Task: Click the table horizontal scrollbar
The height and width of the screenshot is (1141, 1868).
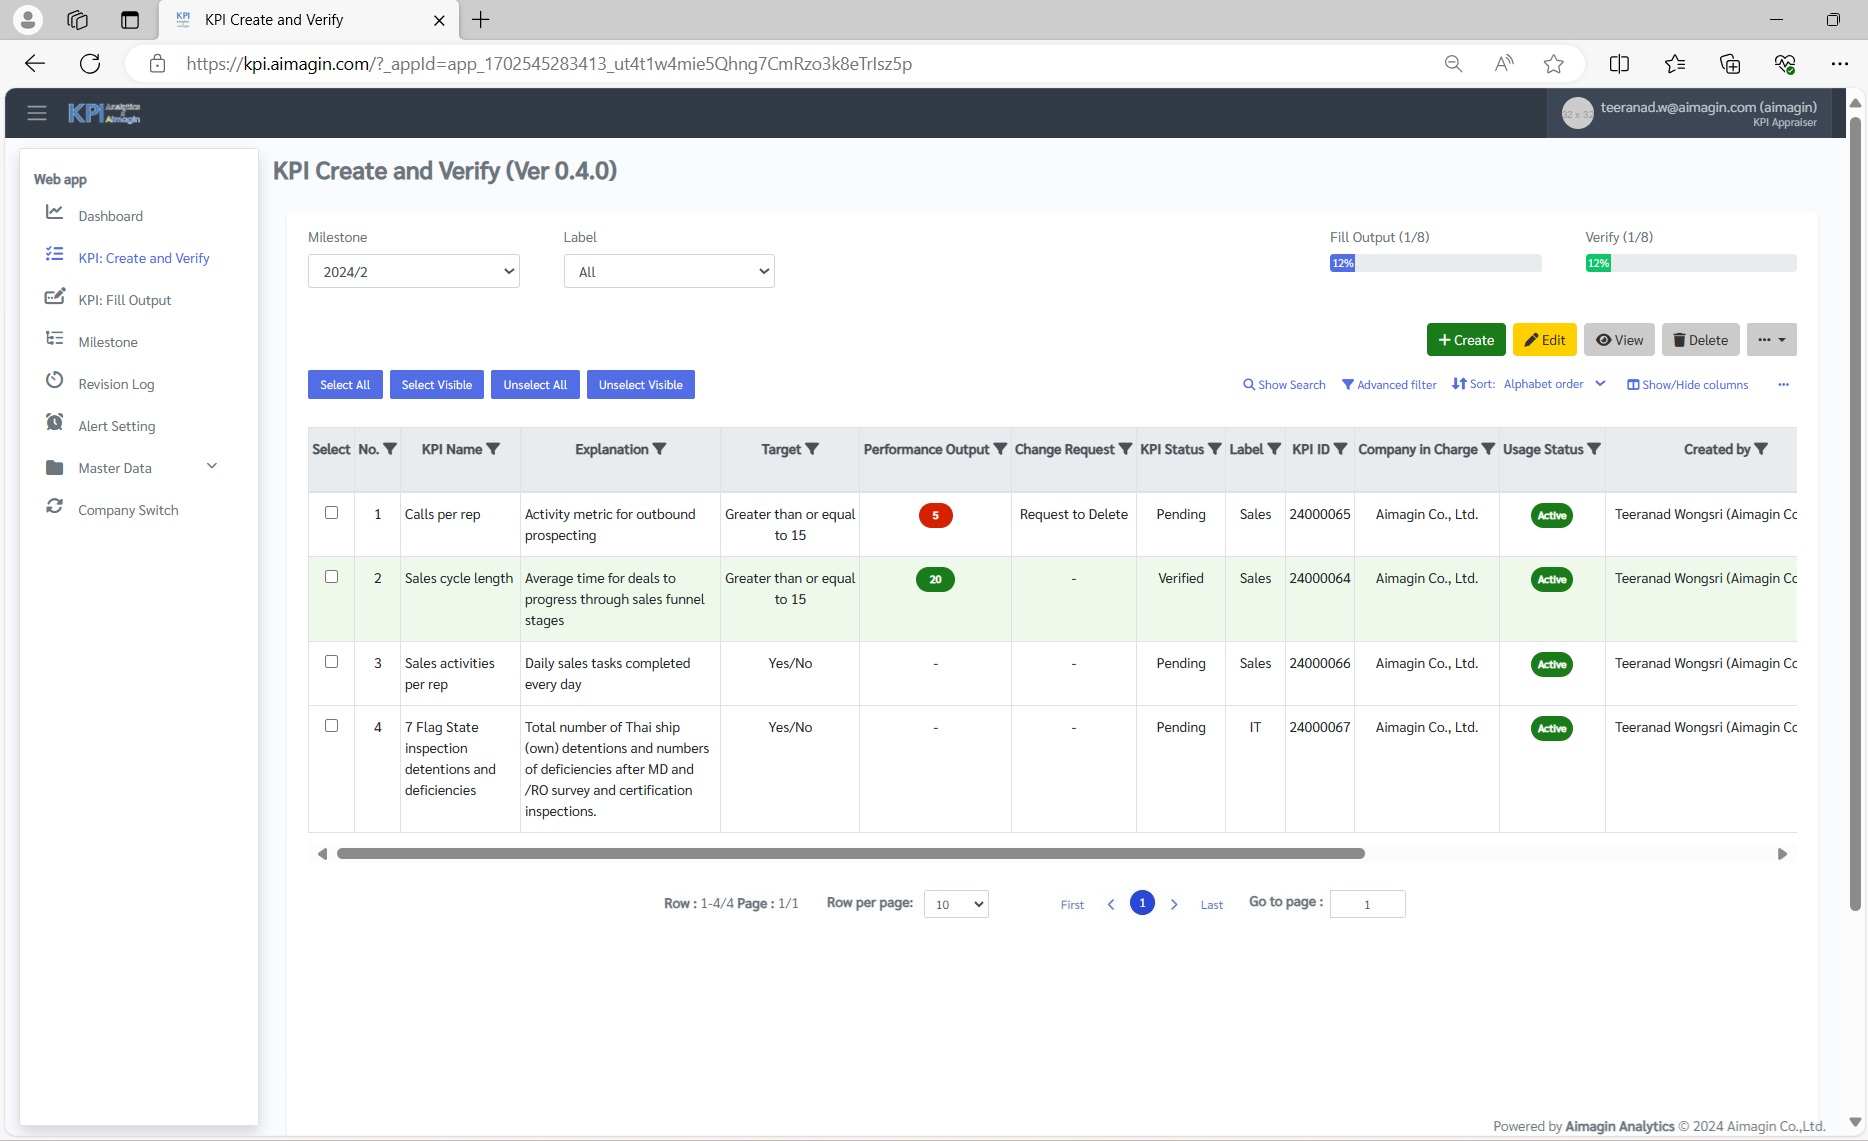Action: click(x=850, y=854)
